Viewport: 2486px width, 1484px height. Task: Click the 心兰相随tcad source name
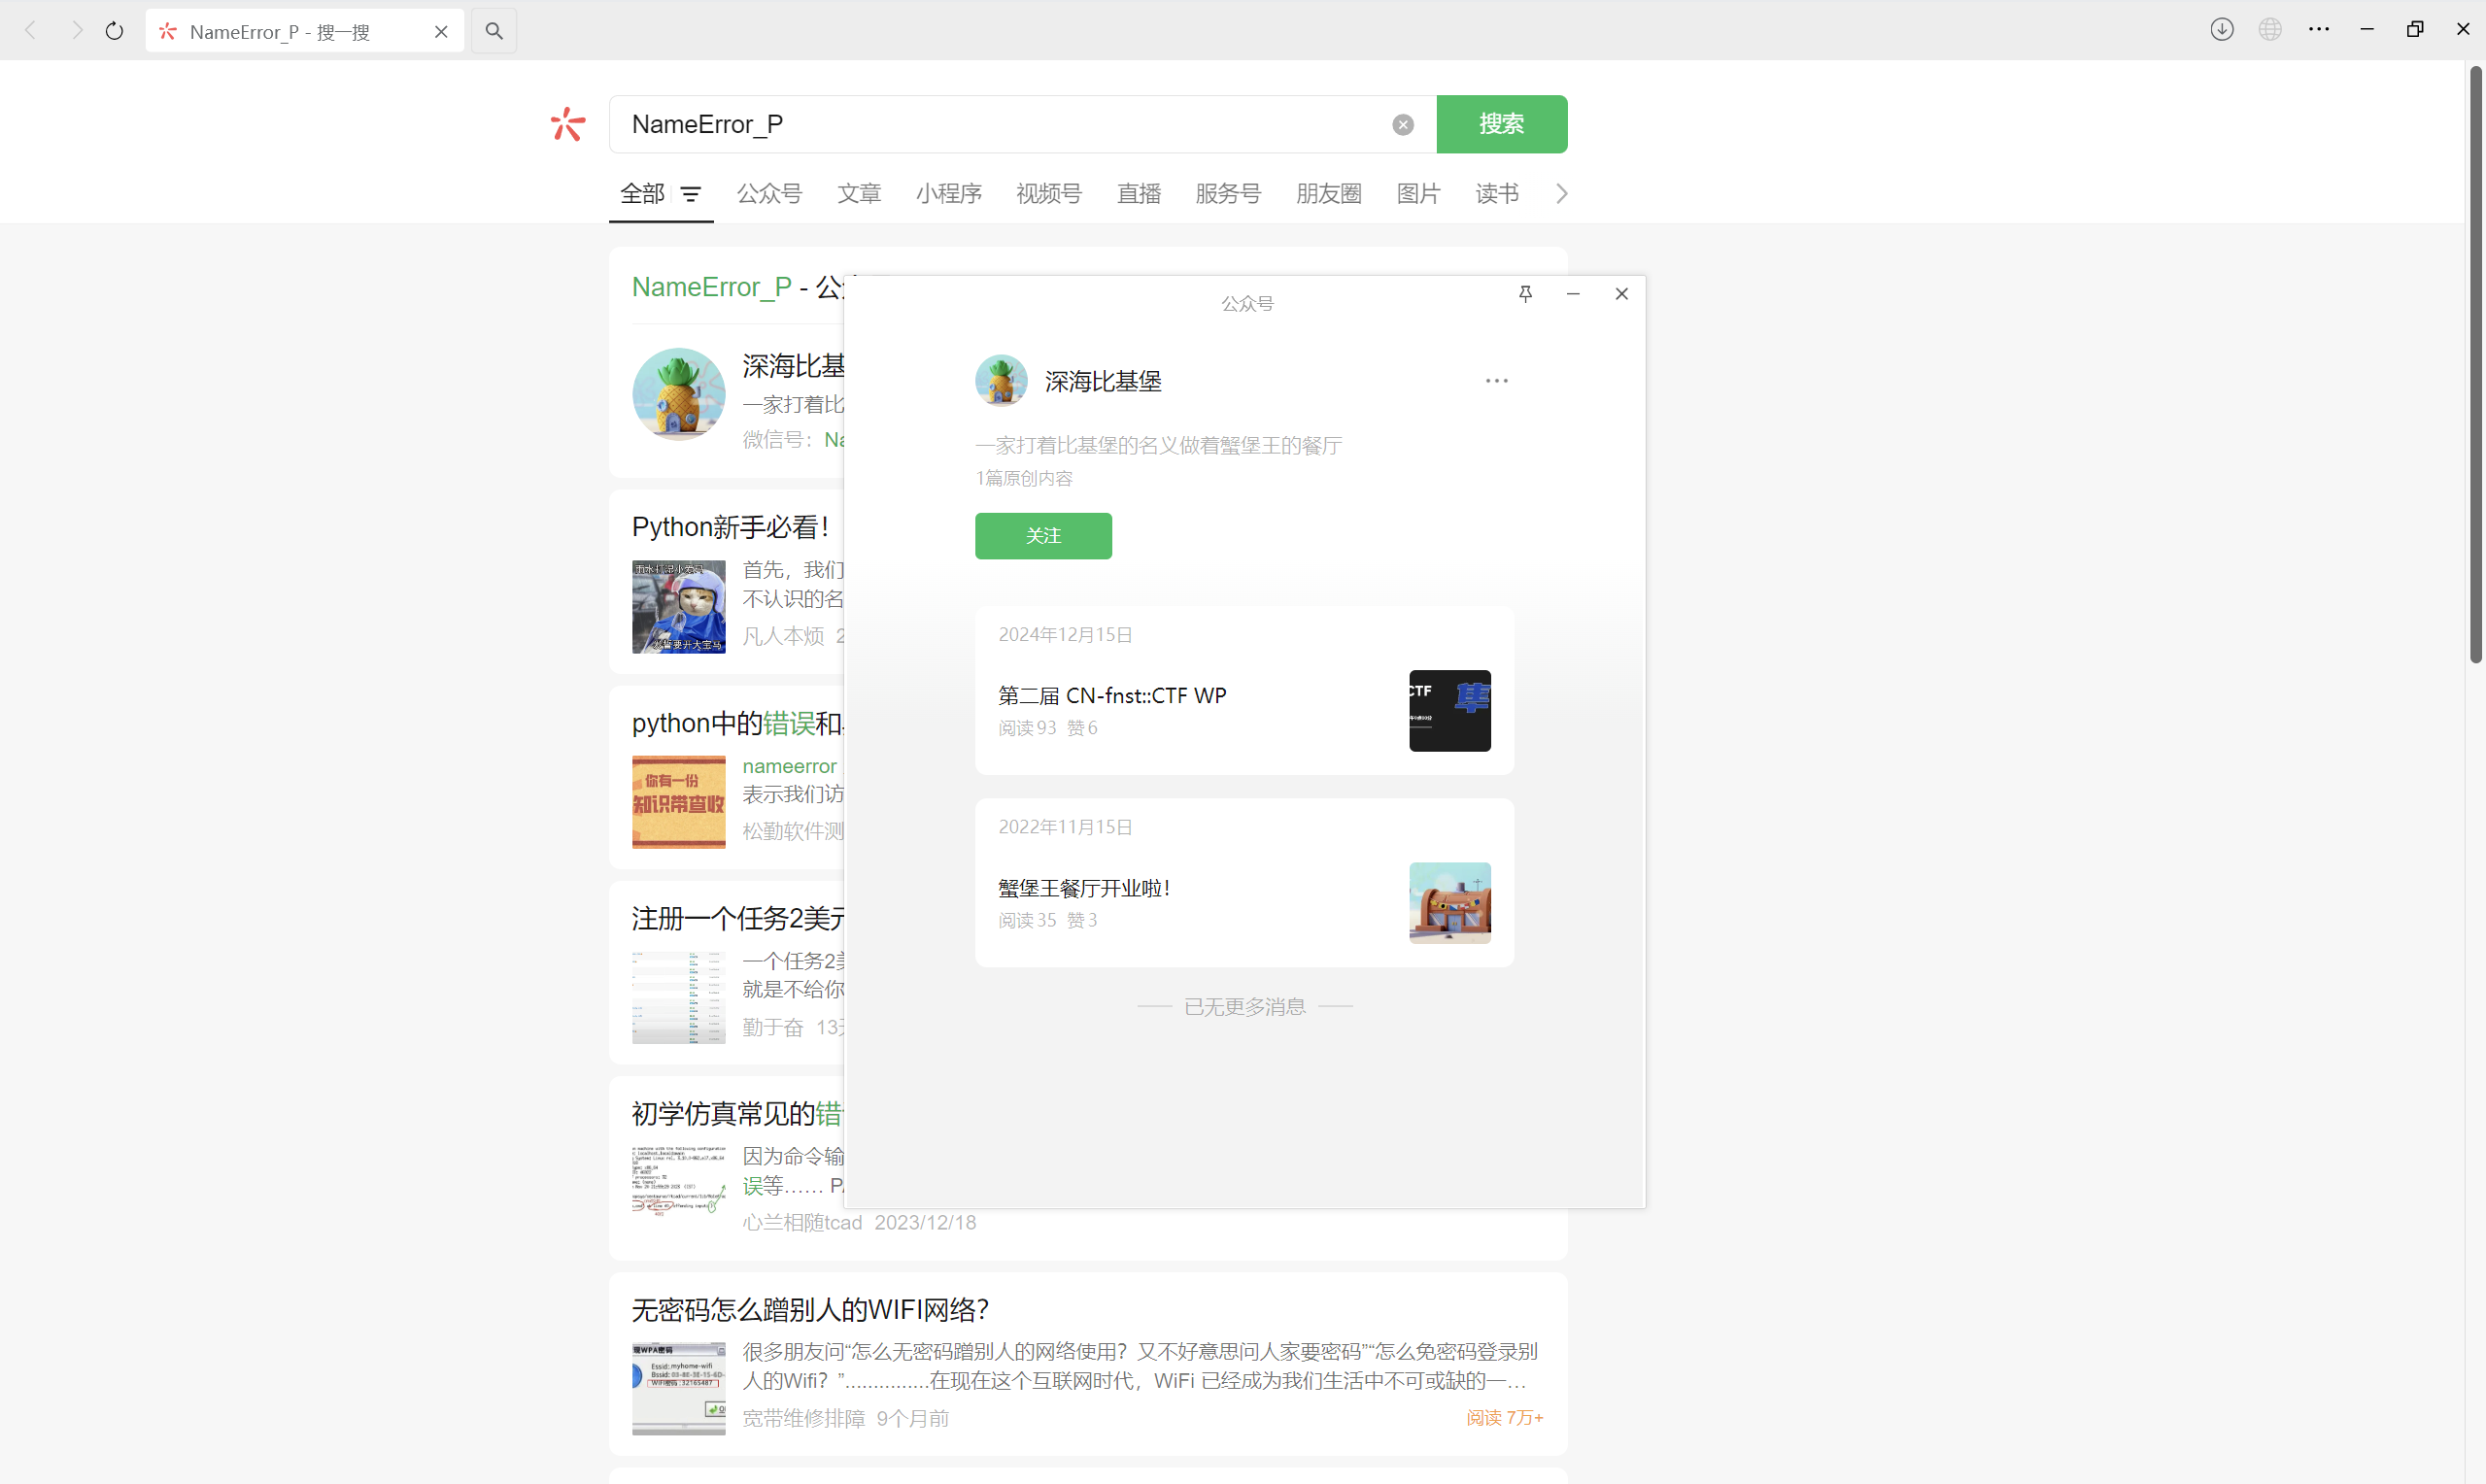[x=802, y=1223]
